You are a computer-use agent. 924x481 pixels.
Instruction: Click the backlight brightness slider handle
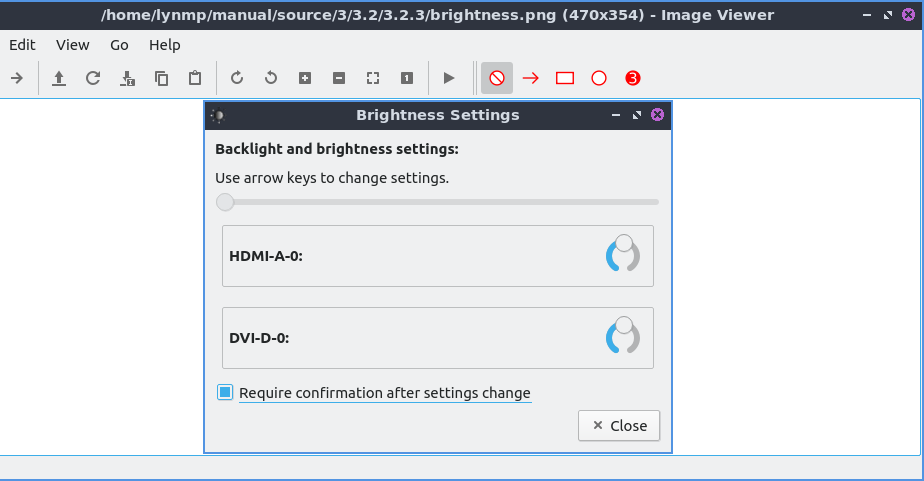225,202
